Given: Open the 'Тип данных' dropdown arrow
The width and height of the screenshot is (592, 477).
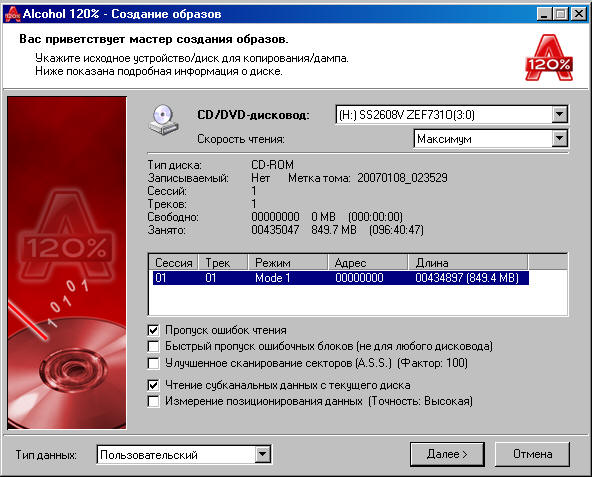Looking at the screenshot, I should pos(263,455).
